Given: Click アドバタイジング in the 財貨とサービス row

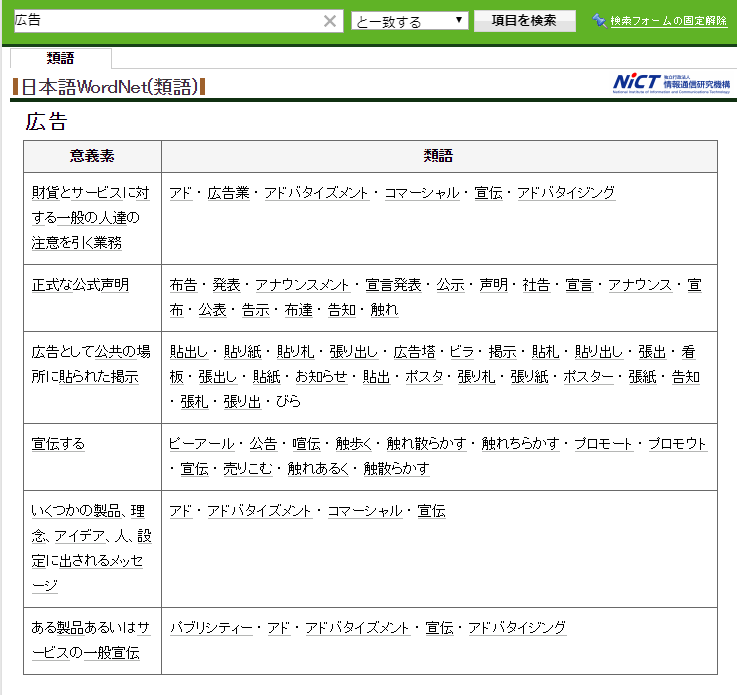Looking at the screenshot, I should [x=566, y=193].
